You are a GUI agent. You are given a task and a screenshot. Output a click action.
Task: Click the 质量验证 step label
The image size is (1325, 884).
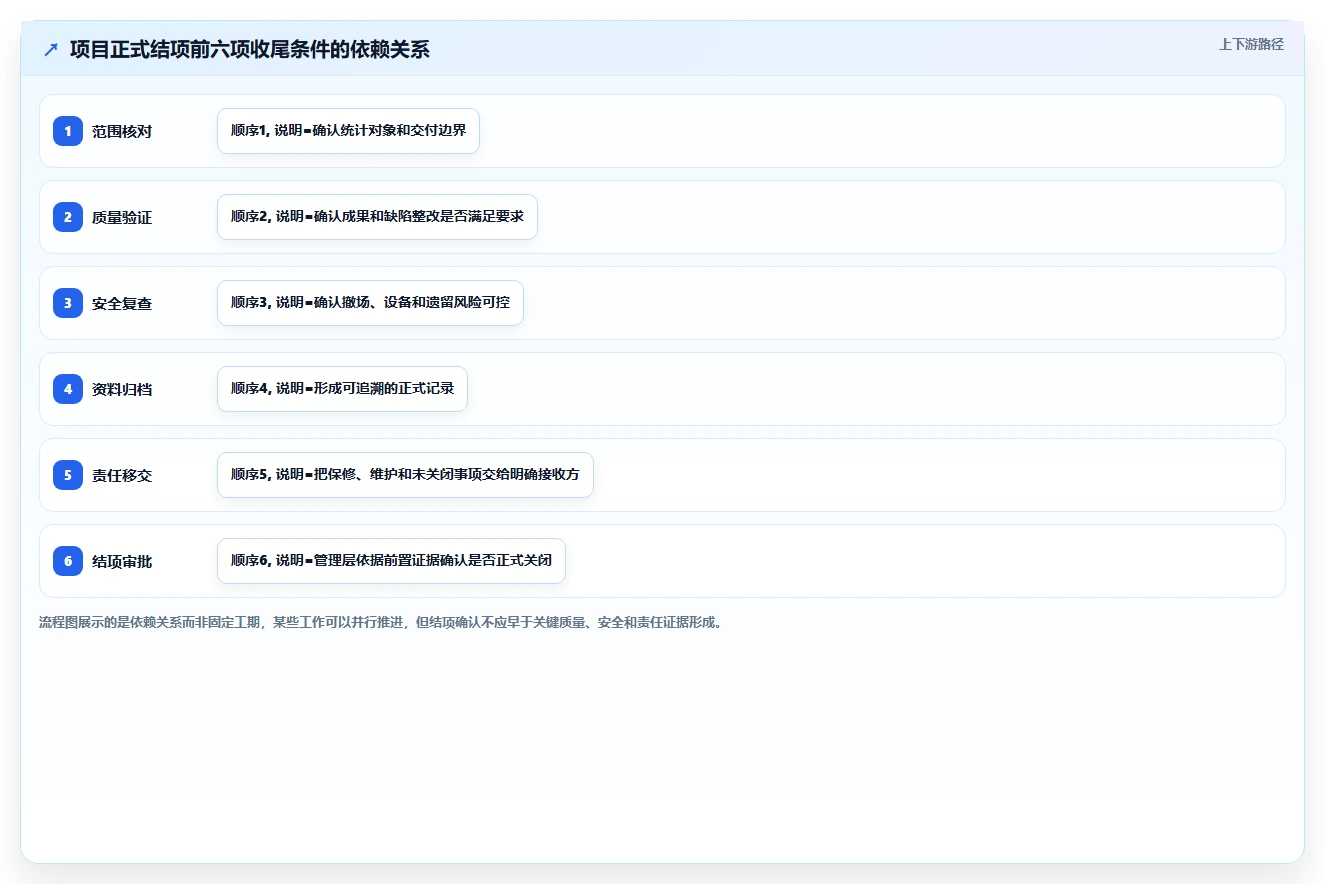click(x=122, y=217)
